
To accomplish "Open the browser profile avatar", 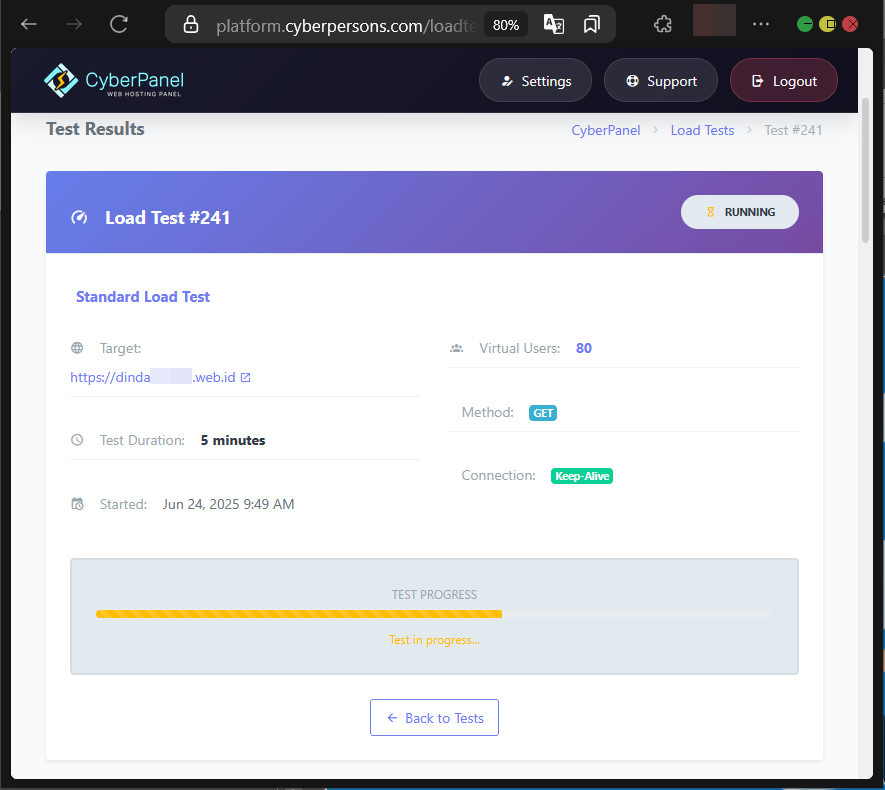I will coord(714,20).
